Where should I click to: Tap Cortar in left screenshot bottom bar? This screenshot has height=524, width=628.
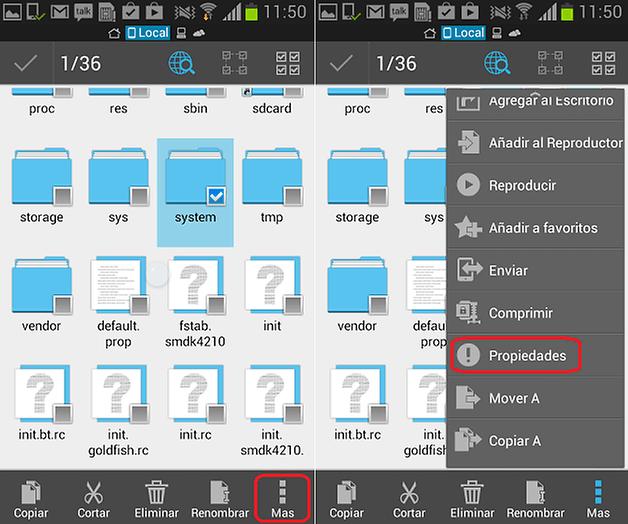pyautogui.click(x=93, y=499)
